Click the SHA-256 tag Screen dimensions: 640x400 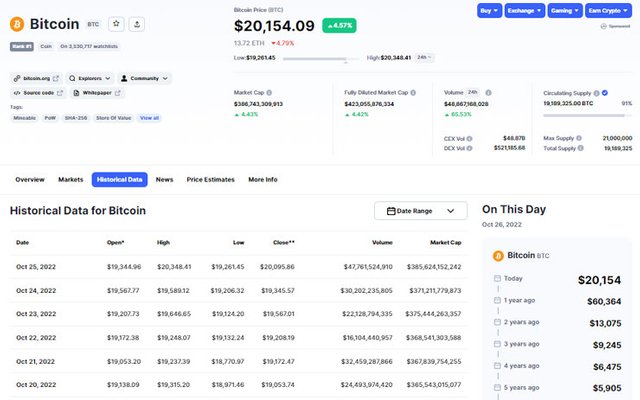tap(76, 118)
